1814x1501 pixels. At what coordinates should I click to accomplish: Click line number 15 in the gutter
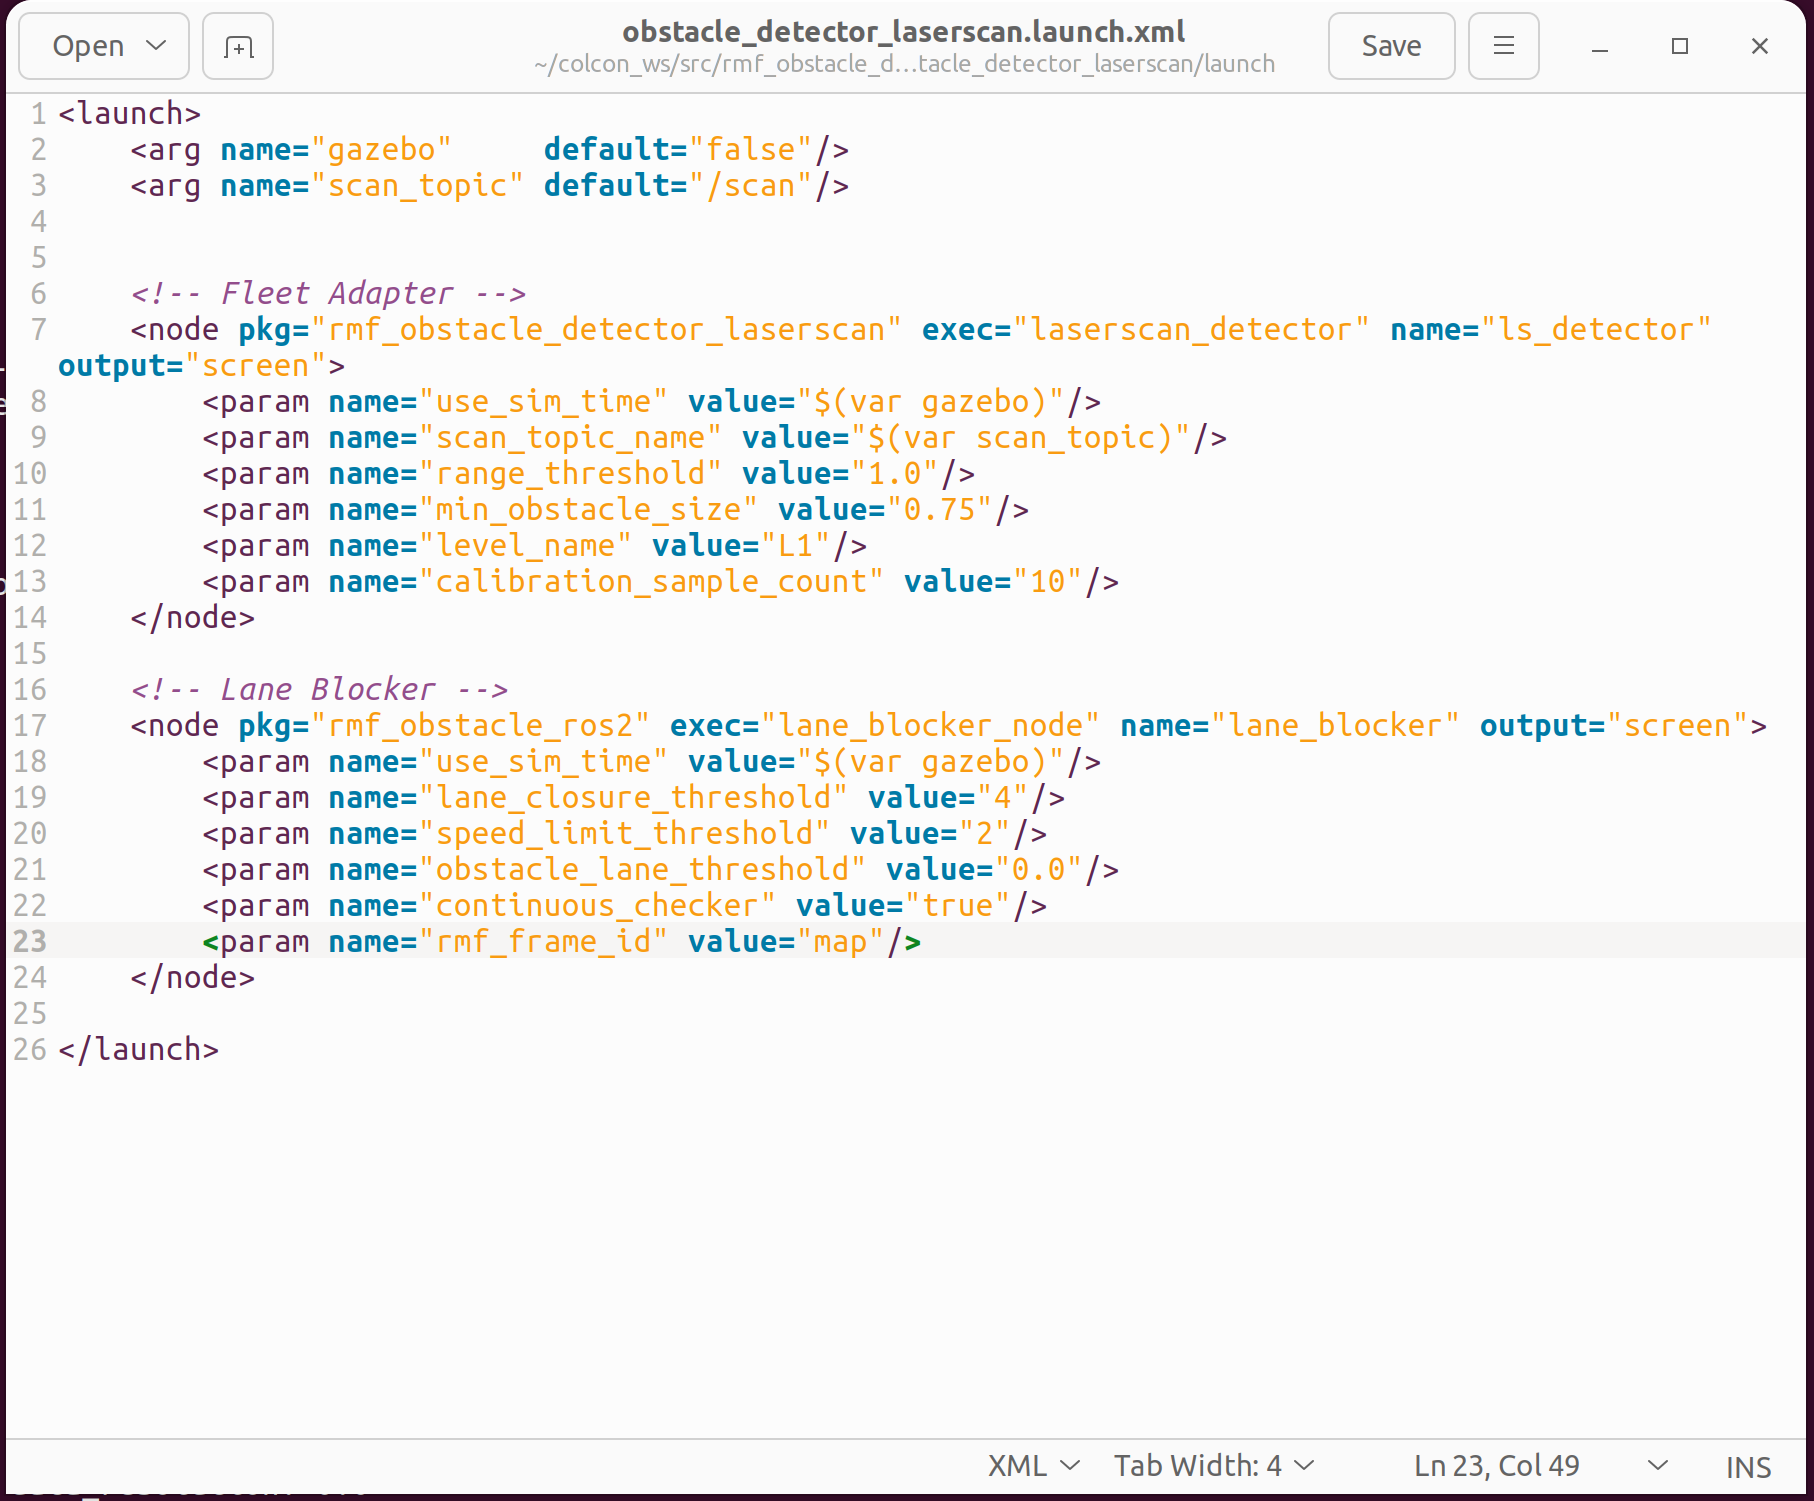(29, 653)
